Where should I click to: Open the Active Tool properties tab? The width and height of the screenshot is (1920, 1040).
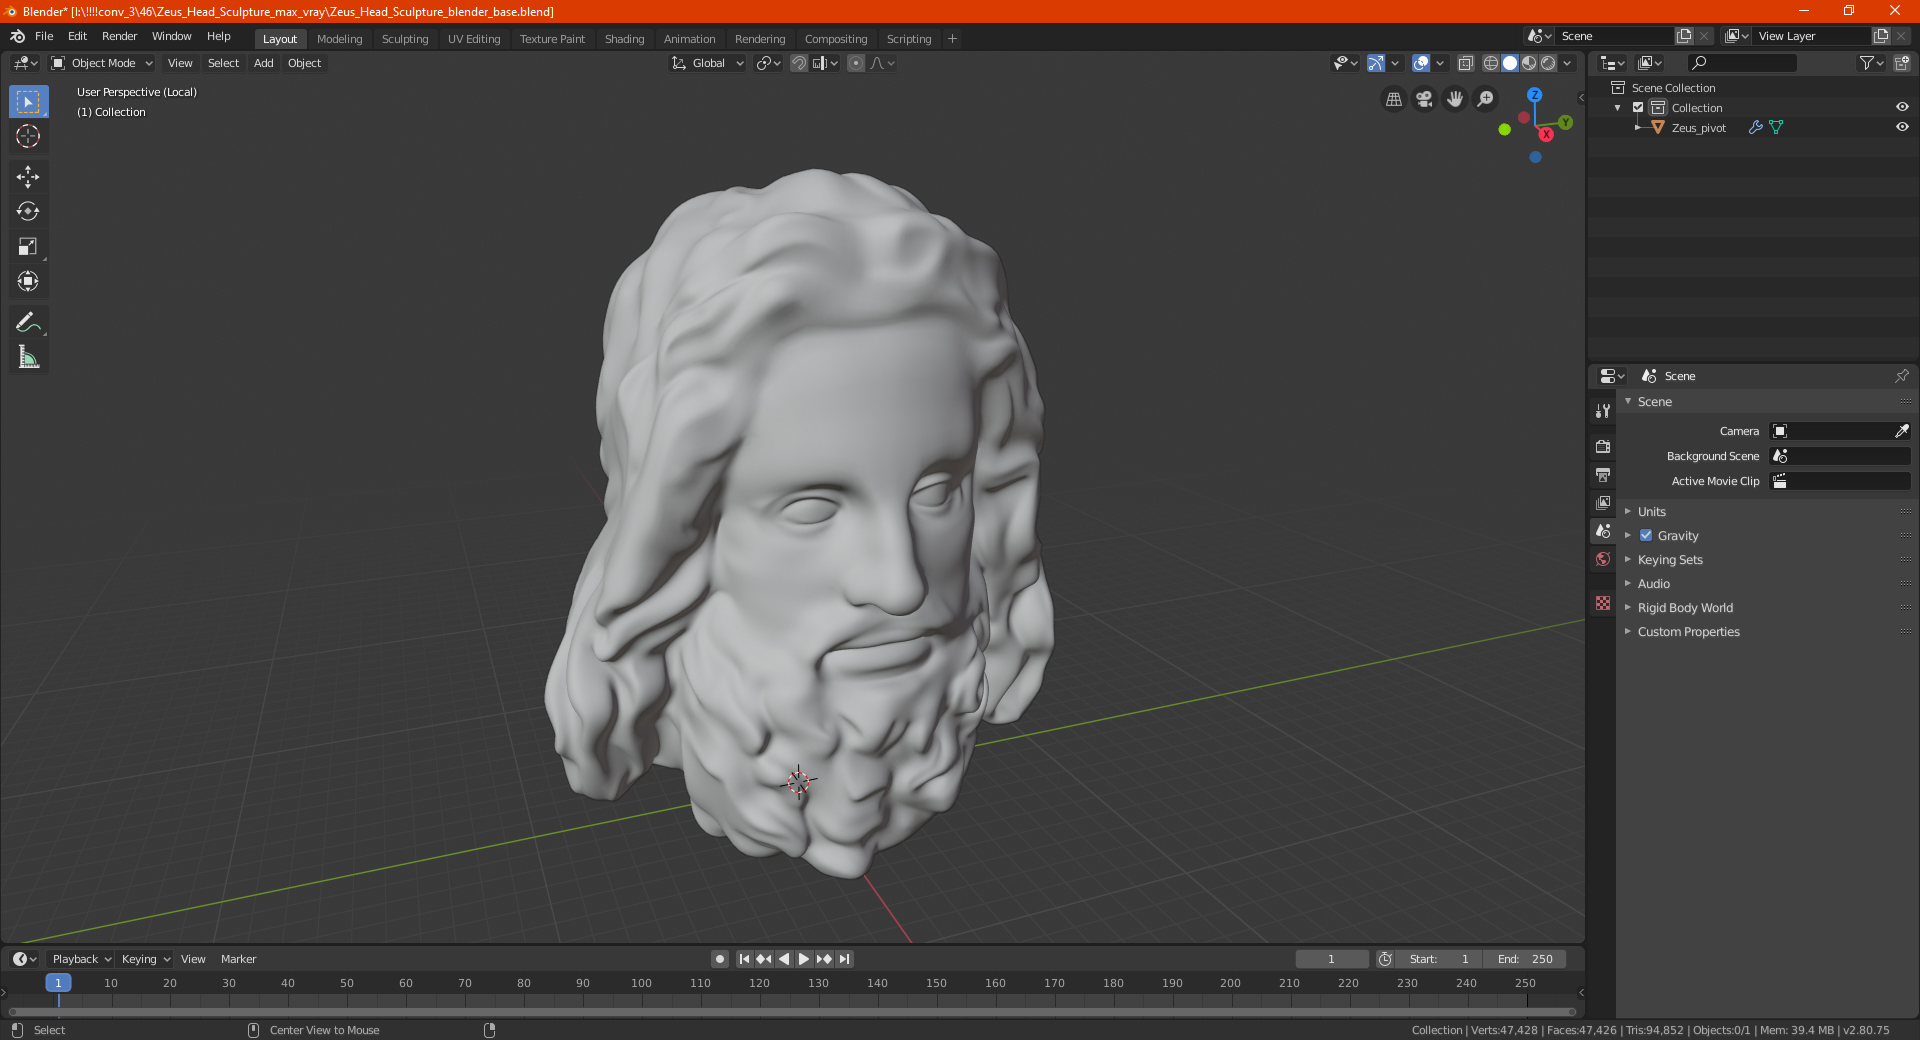[x=1603, y=411]
